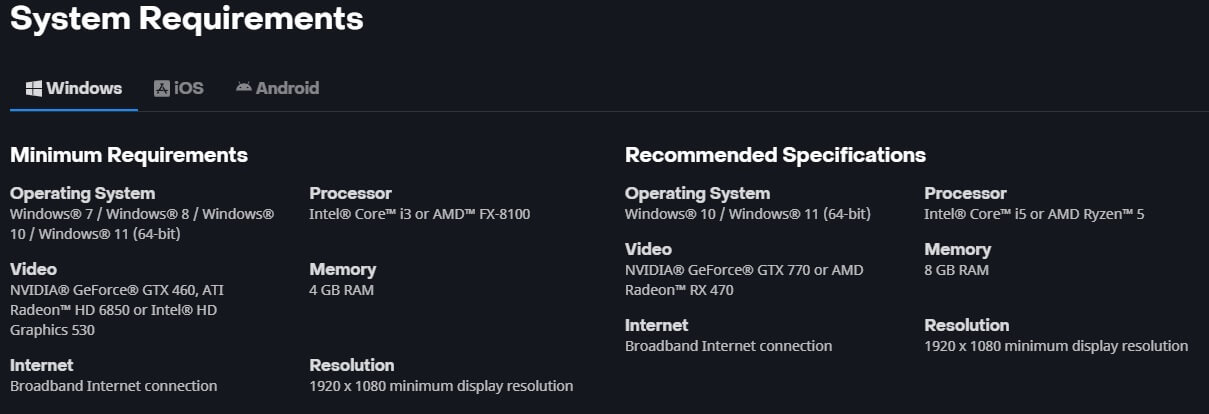Click the recommended Broadband Internet connection text
The height and width of the screenshot is (414, 1209).
(728, 346)
